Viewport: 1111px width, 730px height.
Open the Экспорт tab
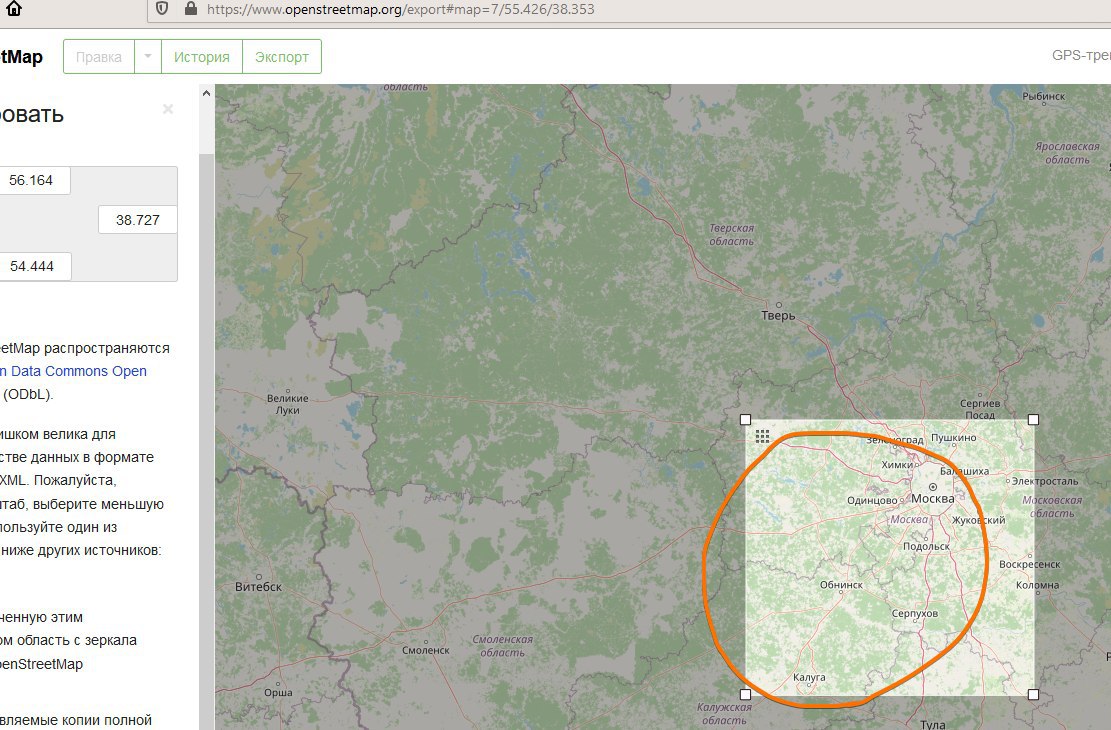tap(282, 57)
